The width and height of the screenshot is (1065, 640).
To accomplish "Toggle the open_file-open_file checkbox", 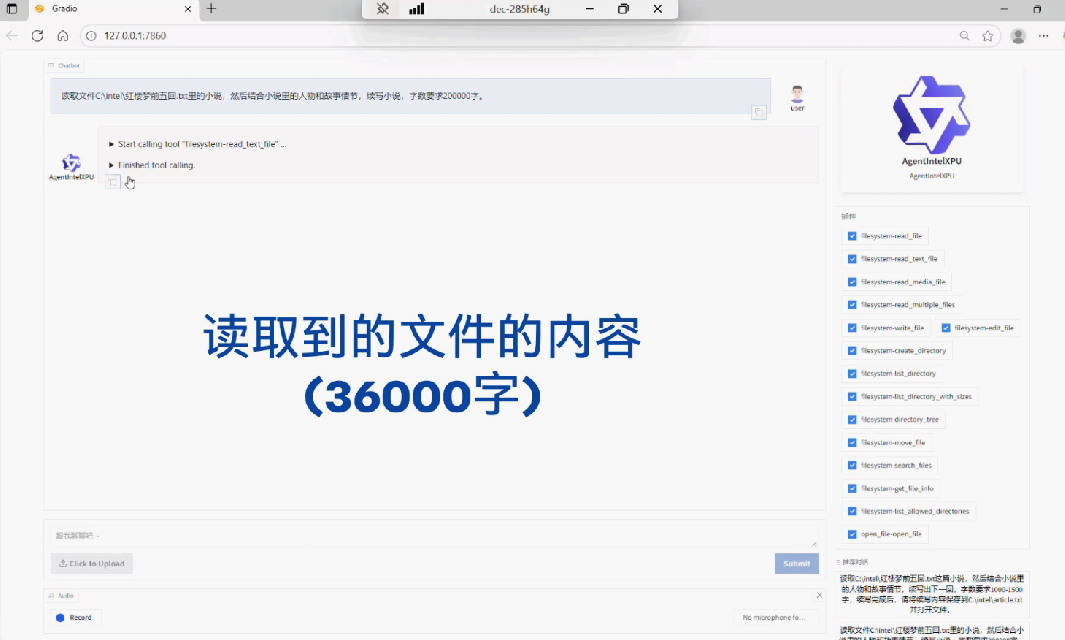I will (x=852, y=534).
